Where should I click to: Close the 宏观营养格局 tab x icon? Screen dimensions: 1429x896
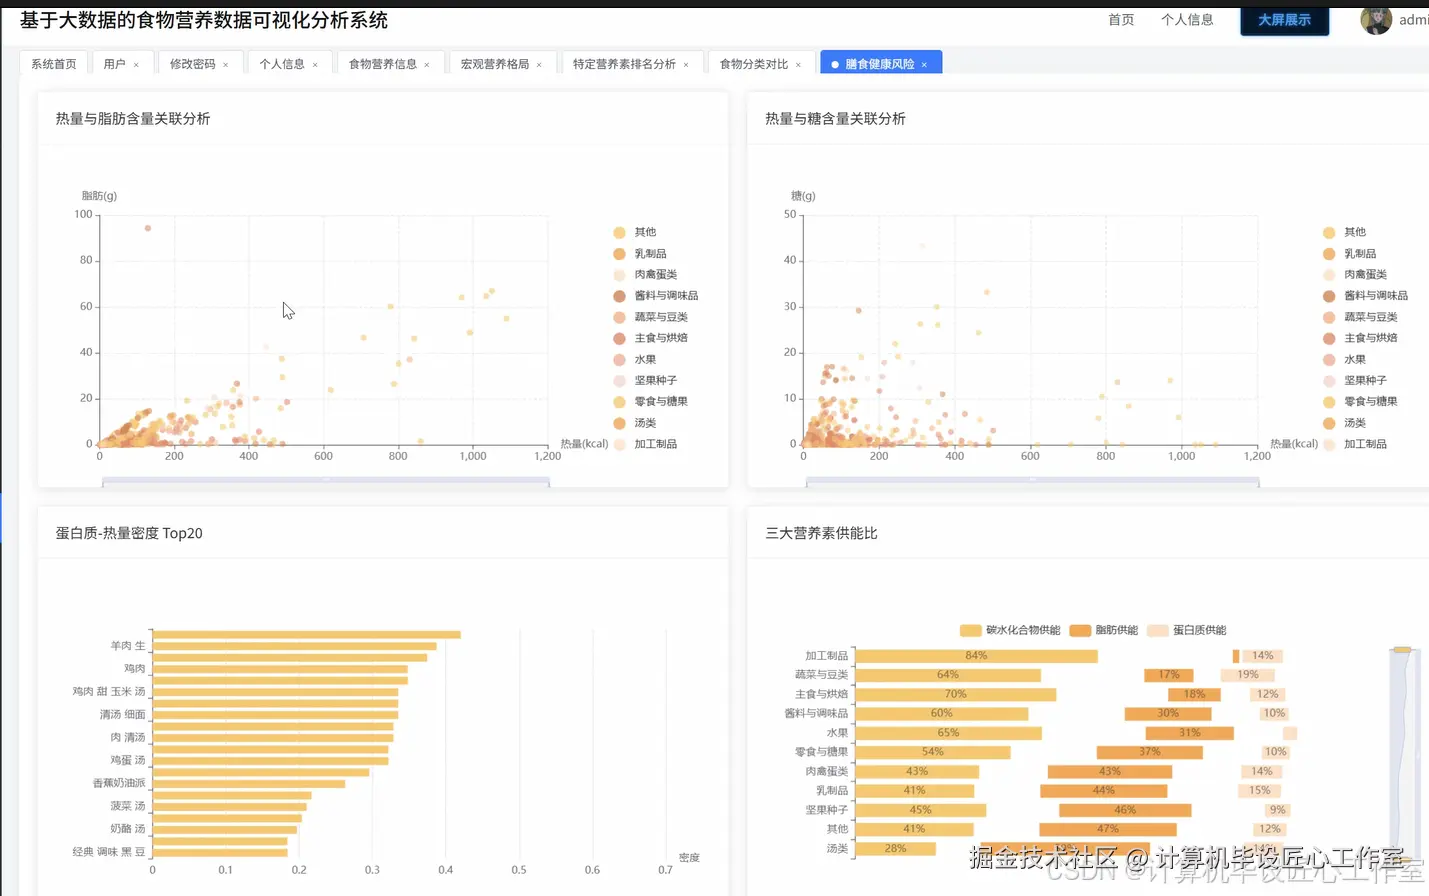[x=539, y=65]
